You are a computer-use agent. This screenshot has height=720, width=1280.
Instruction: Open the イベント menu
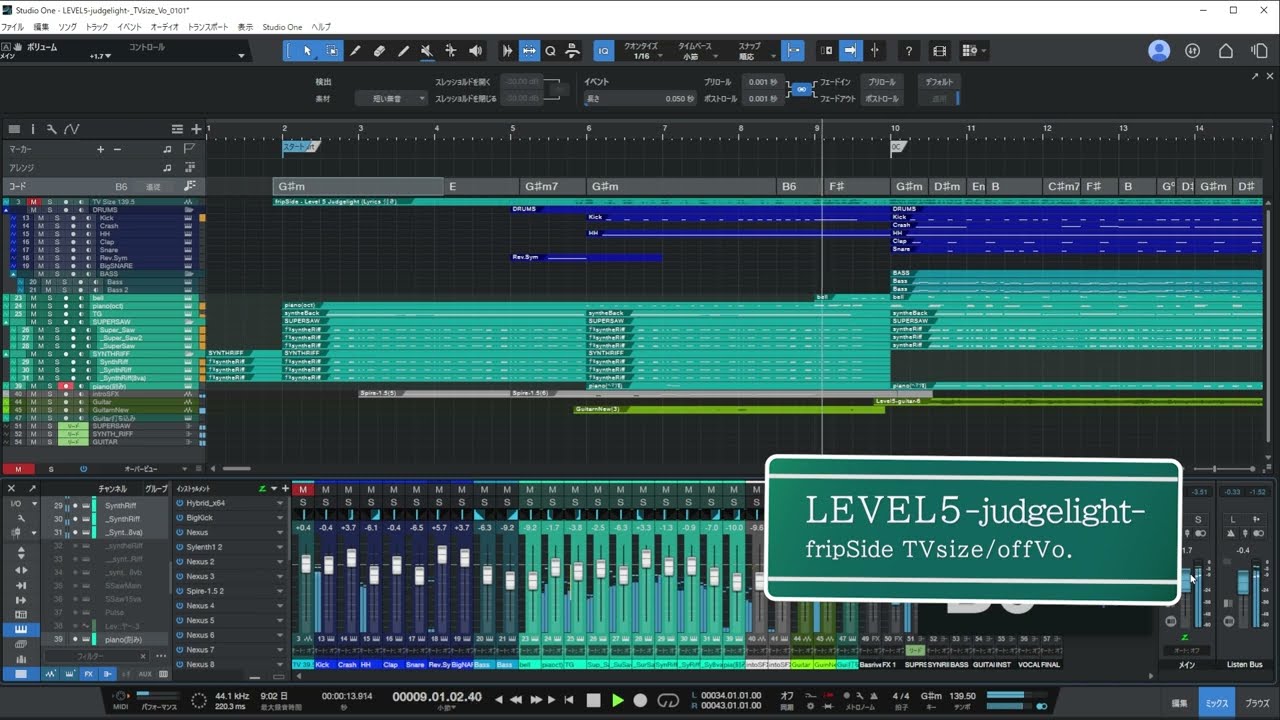pyautogui.click(x=129, y=27)
